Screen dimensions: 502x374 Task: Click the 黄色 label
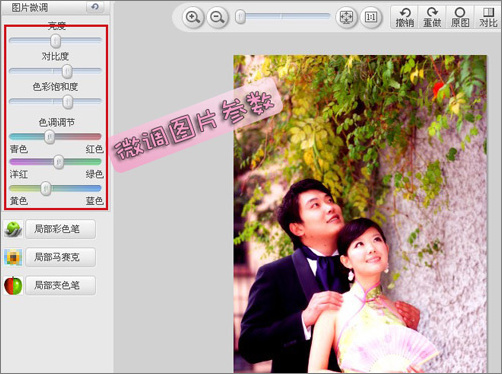(19, 201)
